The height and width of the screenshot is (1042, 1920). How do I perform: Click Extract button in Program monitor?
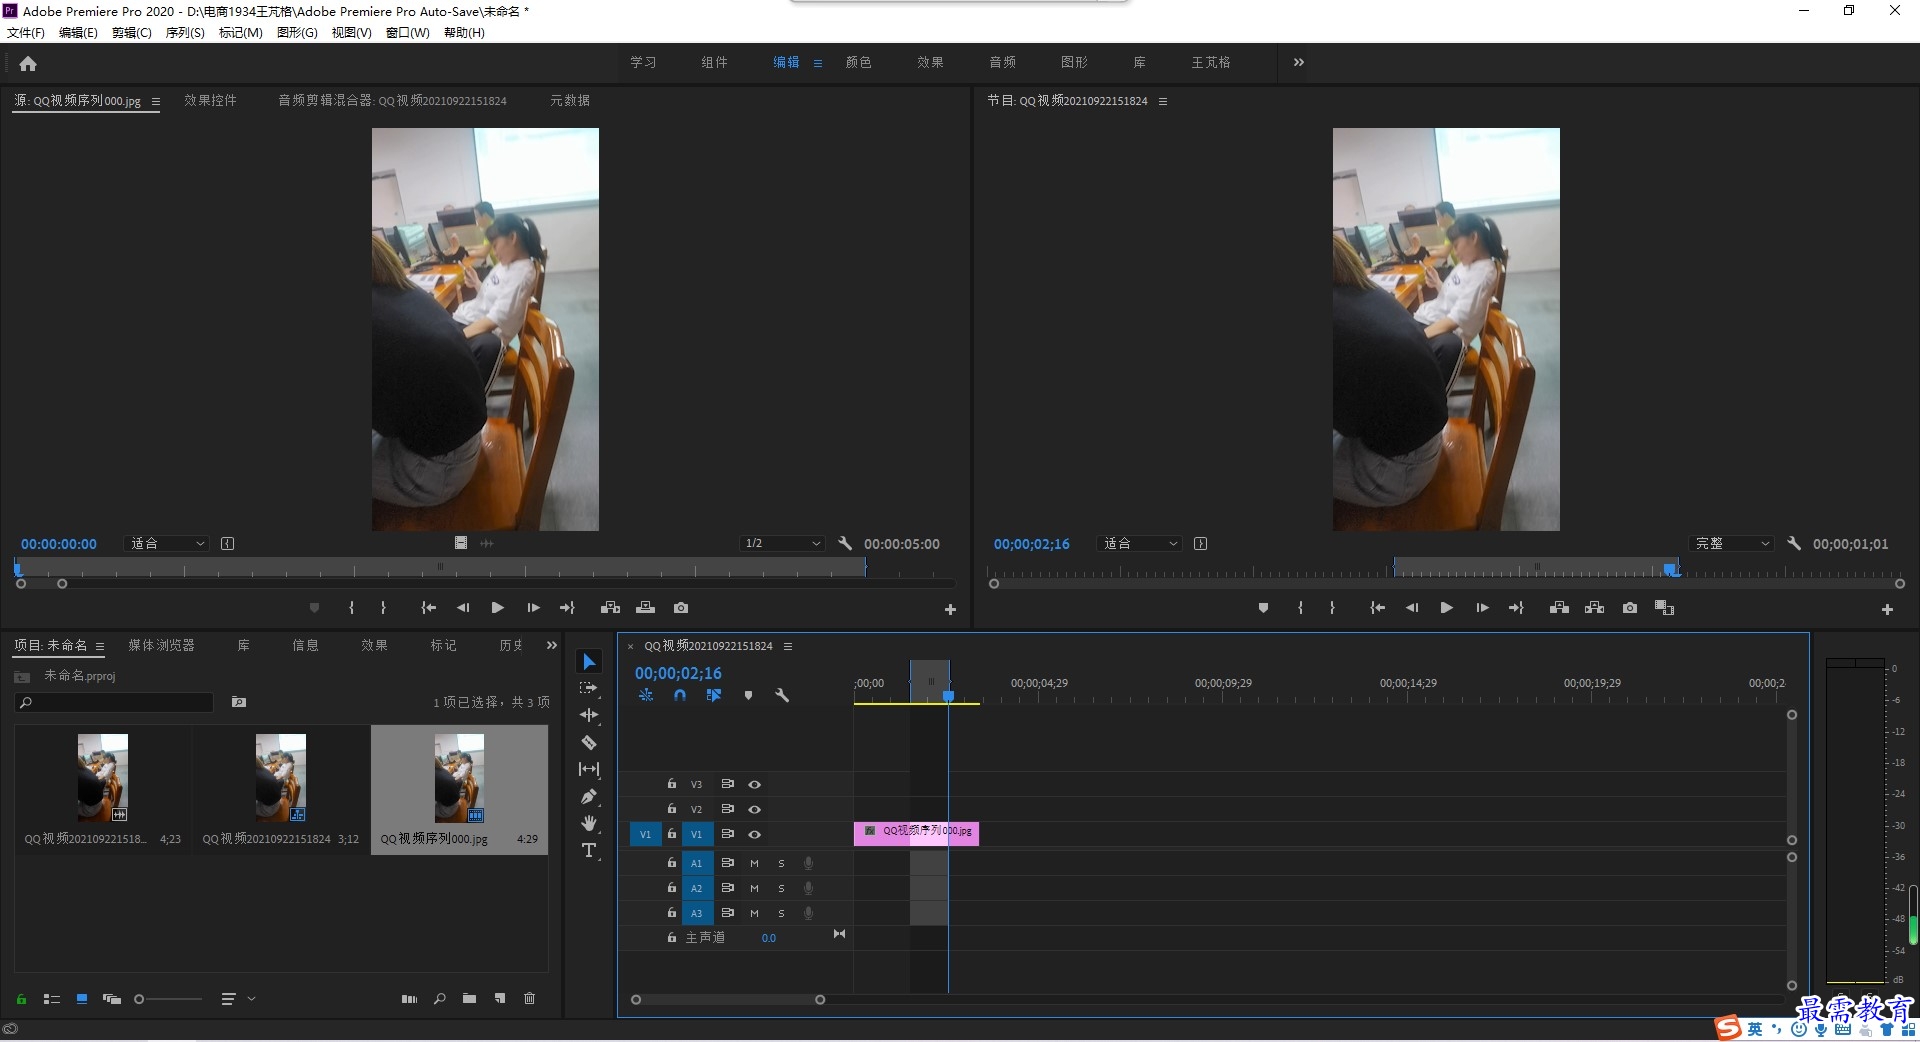coord(1595,608)
